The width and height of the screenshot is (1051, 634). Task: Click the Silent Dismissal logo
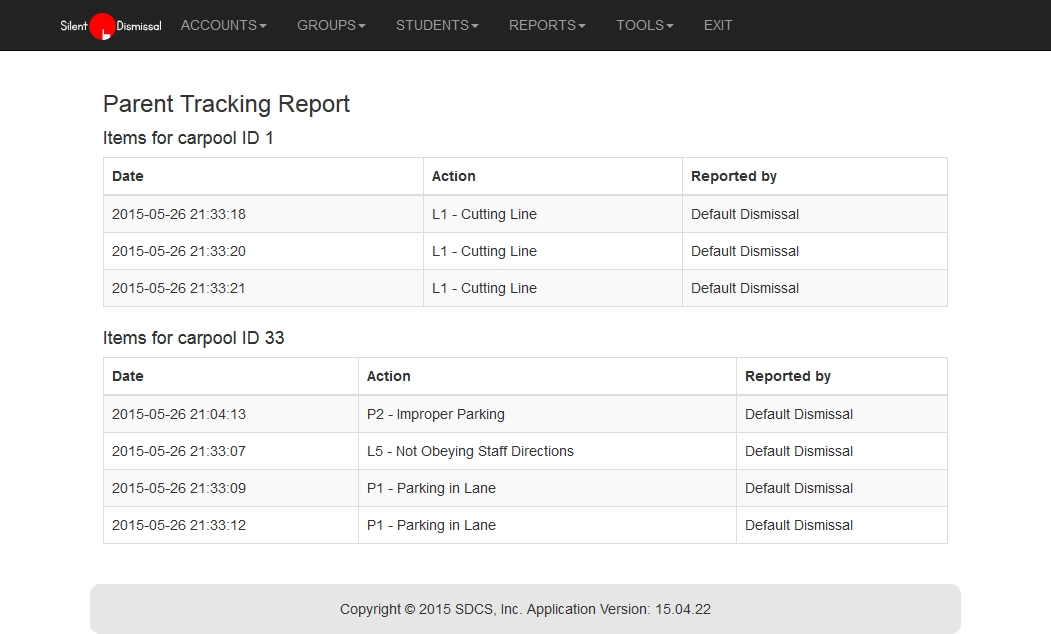pyautogui.click(x=110, y=26)
